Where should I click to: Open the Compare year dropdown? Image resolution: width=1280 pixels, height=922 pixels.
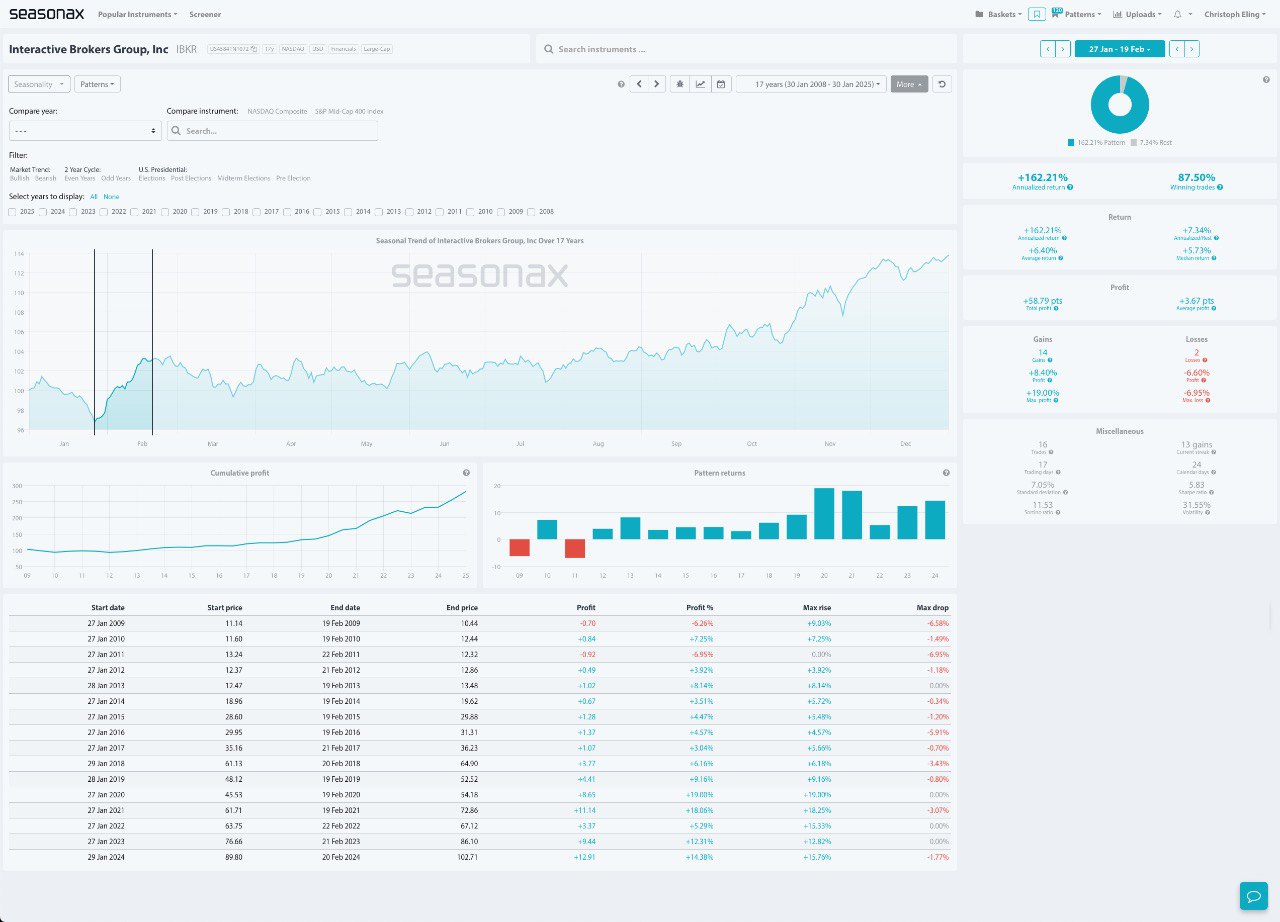pyautogui.click(x=84, y=131)
